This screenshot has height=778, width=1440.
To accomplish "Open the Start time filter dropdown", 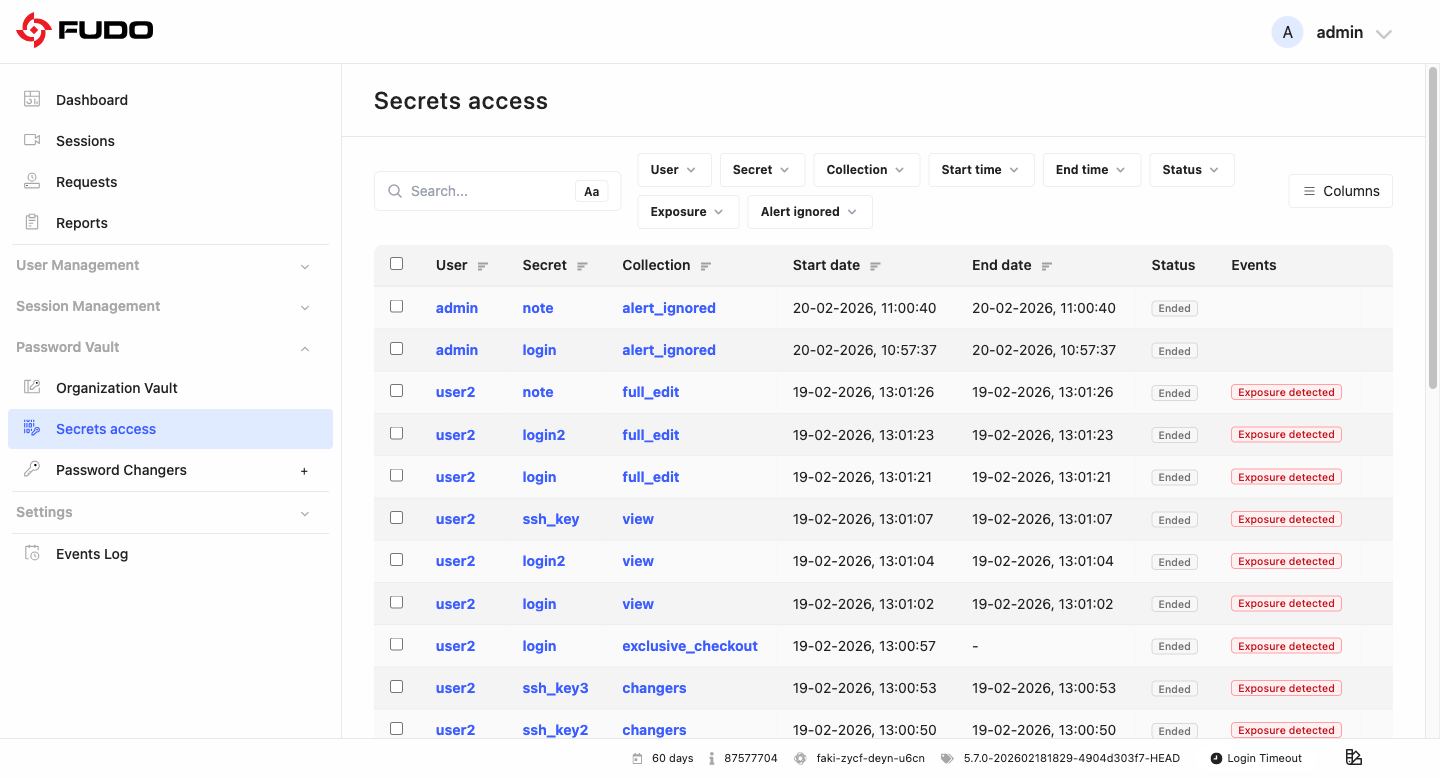I will click(x=981, y=170).
